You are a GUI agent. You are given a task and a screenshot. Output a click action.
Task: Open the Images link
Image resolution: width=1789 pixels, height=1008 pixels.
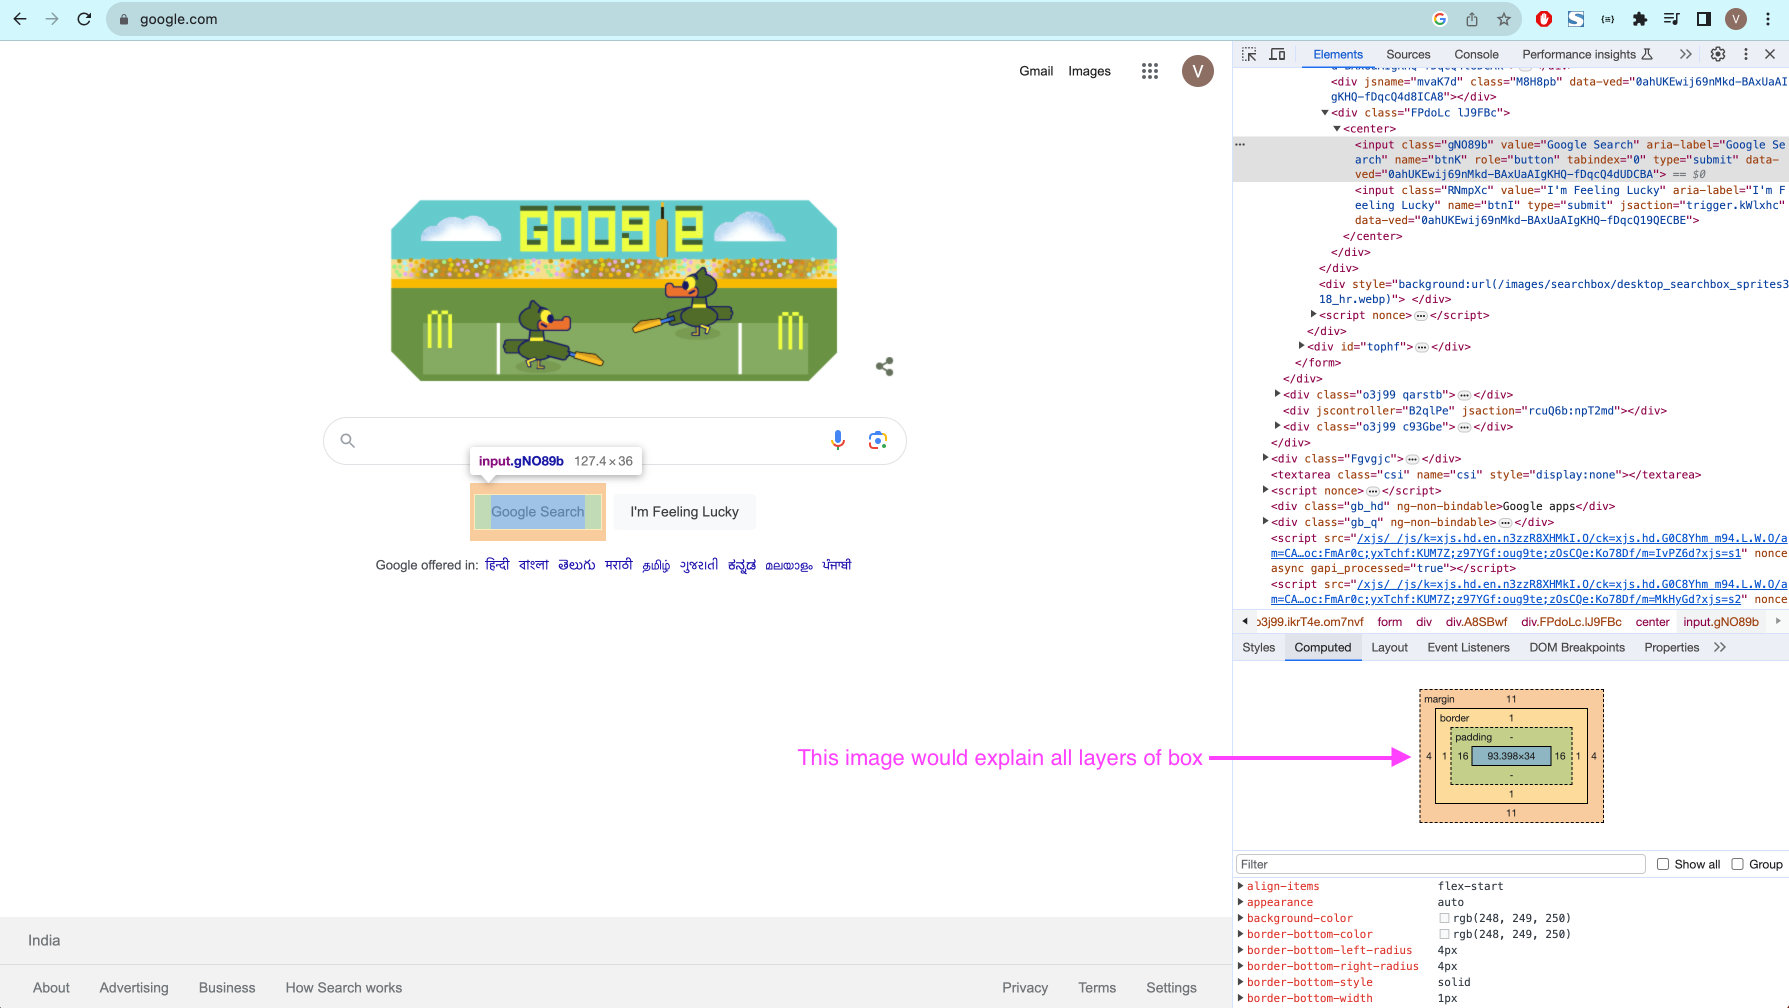(x=1089, y=71)
